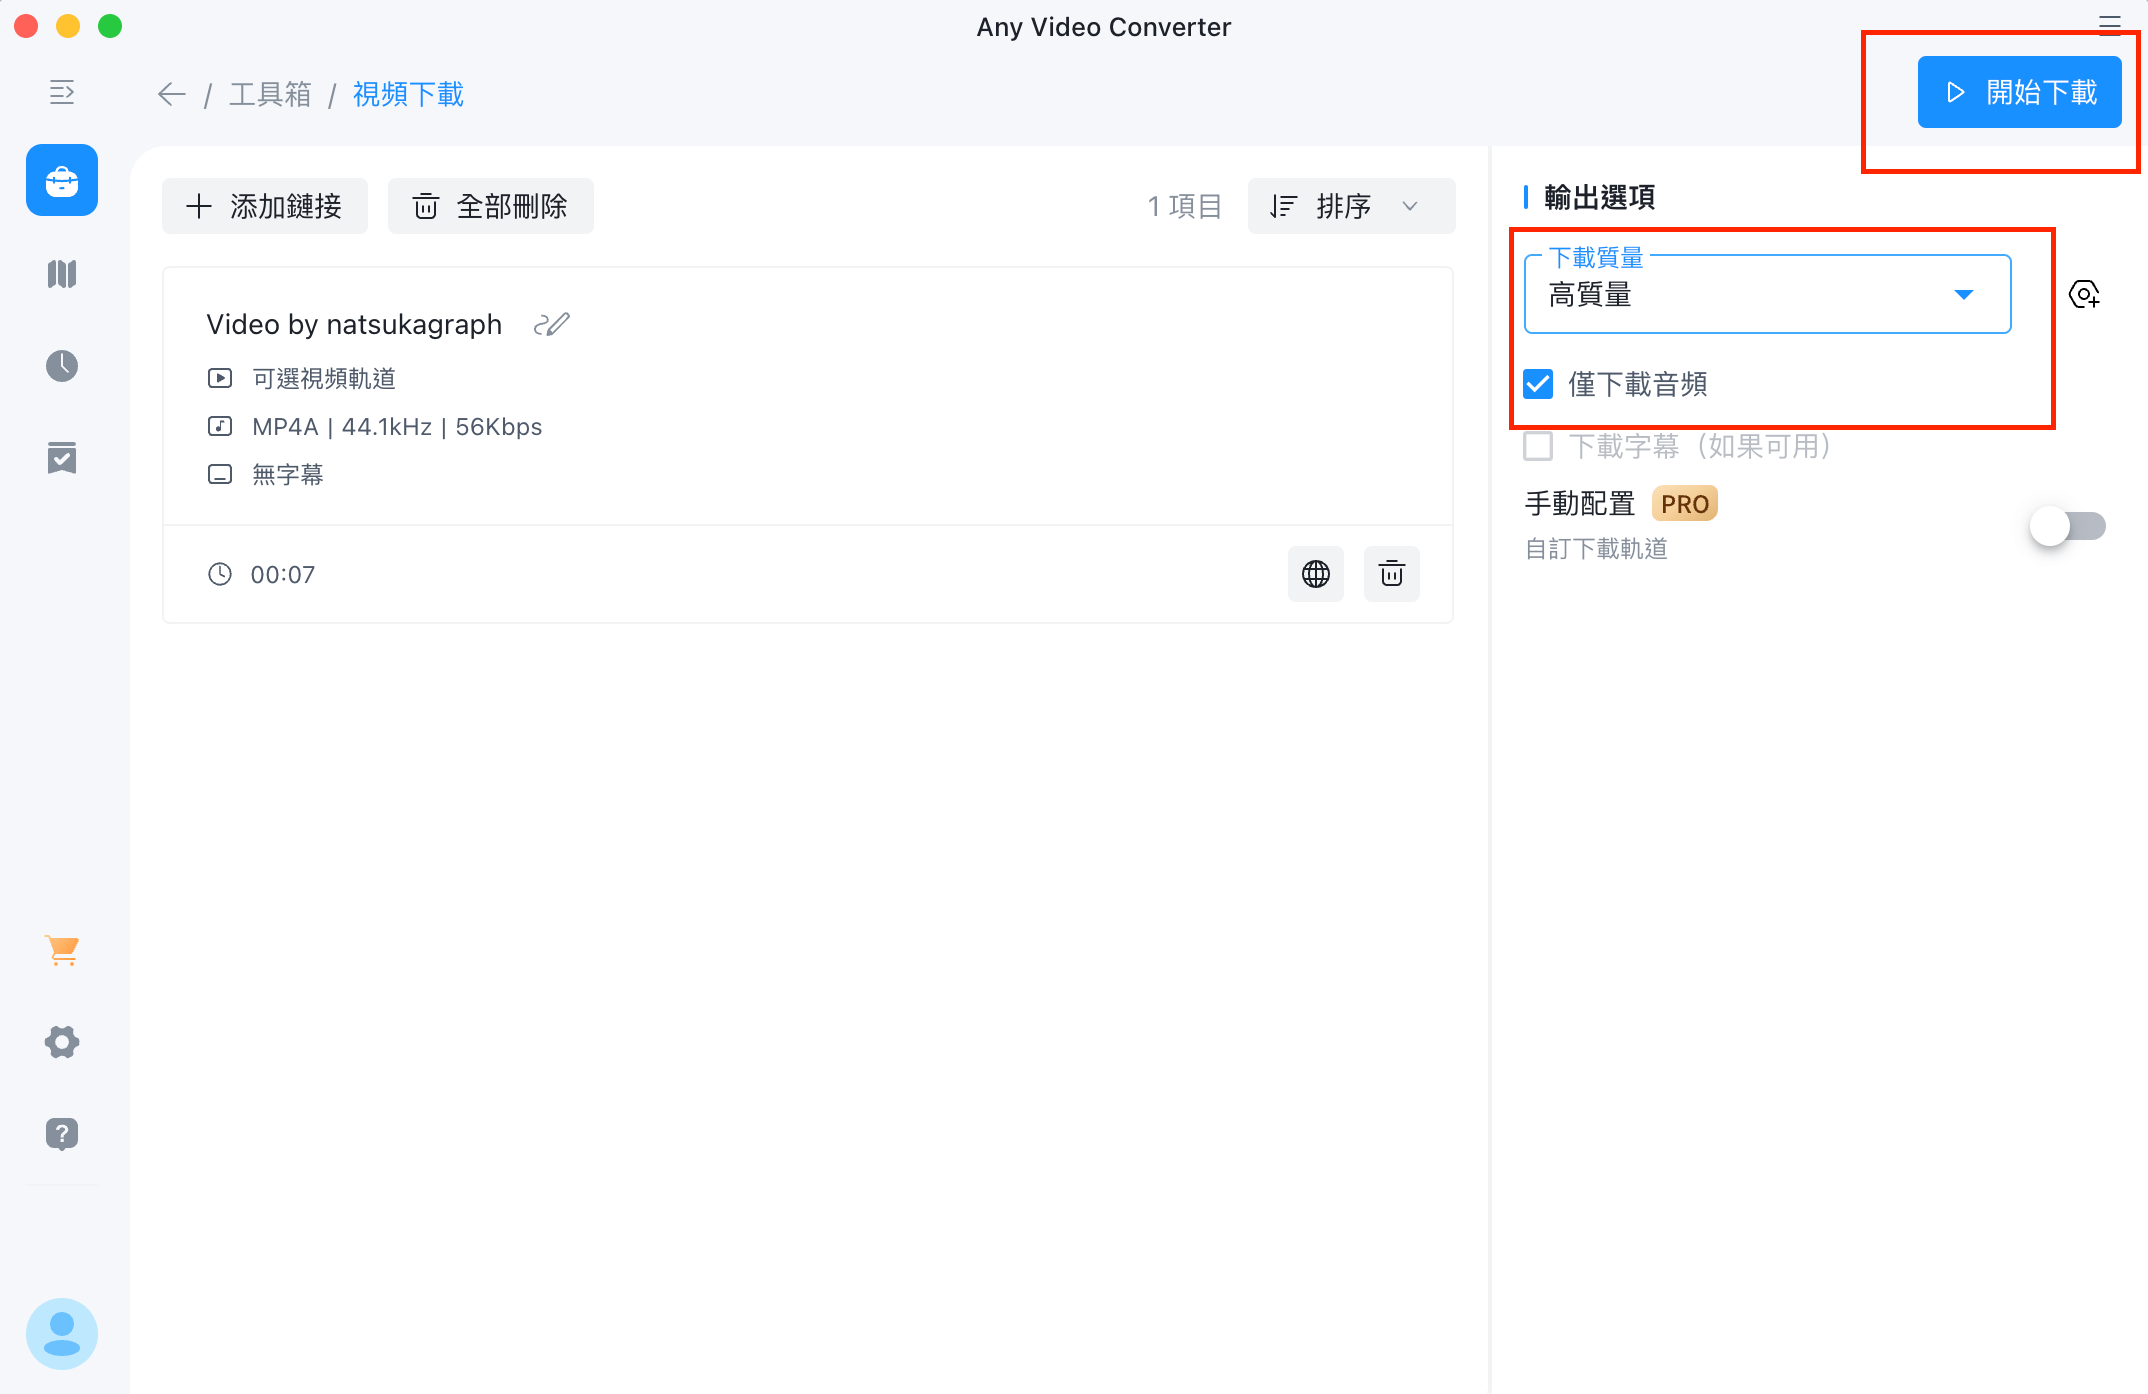Screen dimensions: 2148x1394
Task: Click the Any Video Converter window title
Action: coord(1104,27)
